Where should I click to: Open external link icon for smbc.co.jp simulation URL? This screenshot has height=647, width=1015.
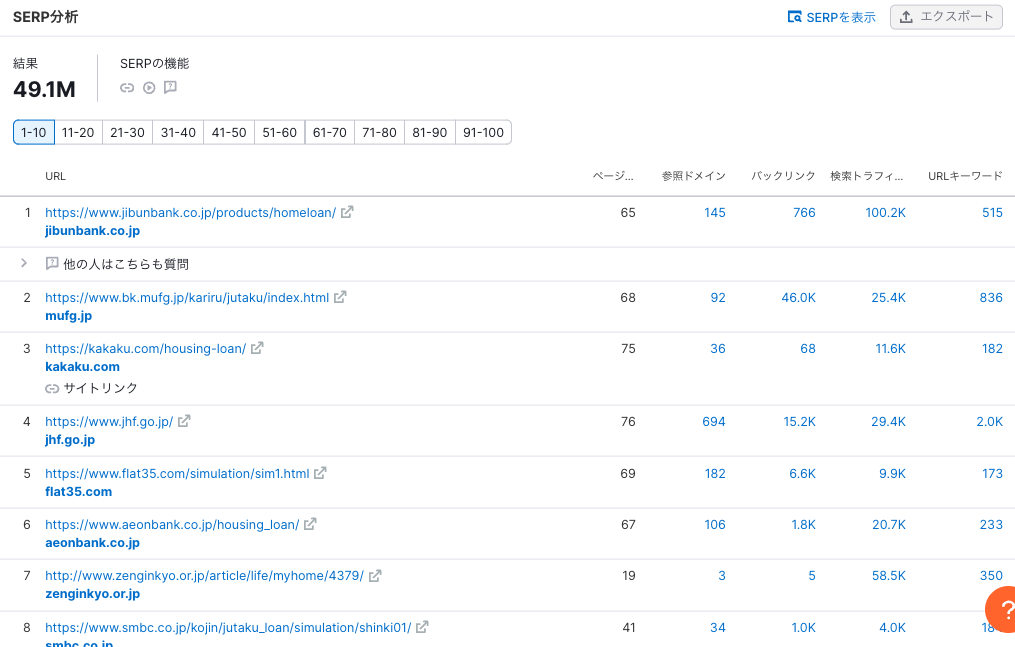click(422, 627)
